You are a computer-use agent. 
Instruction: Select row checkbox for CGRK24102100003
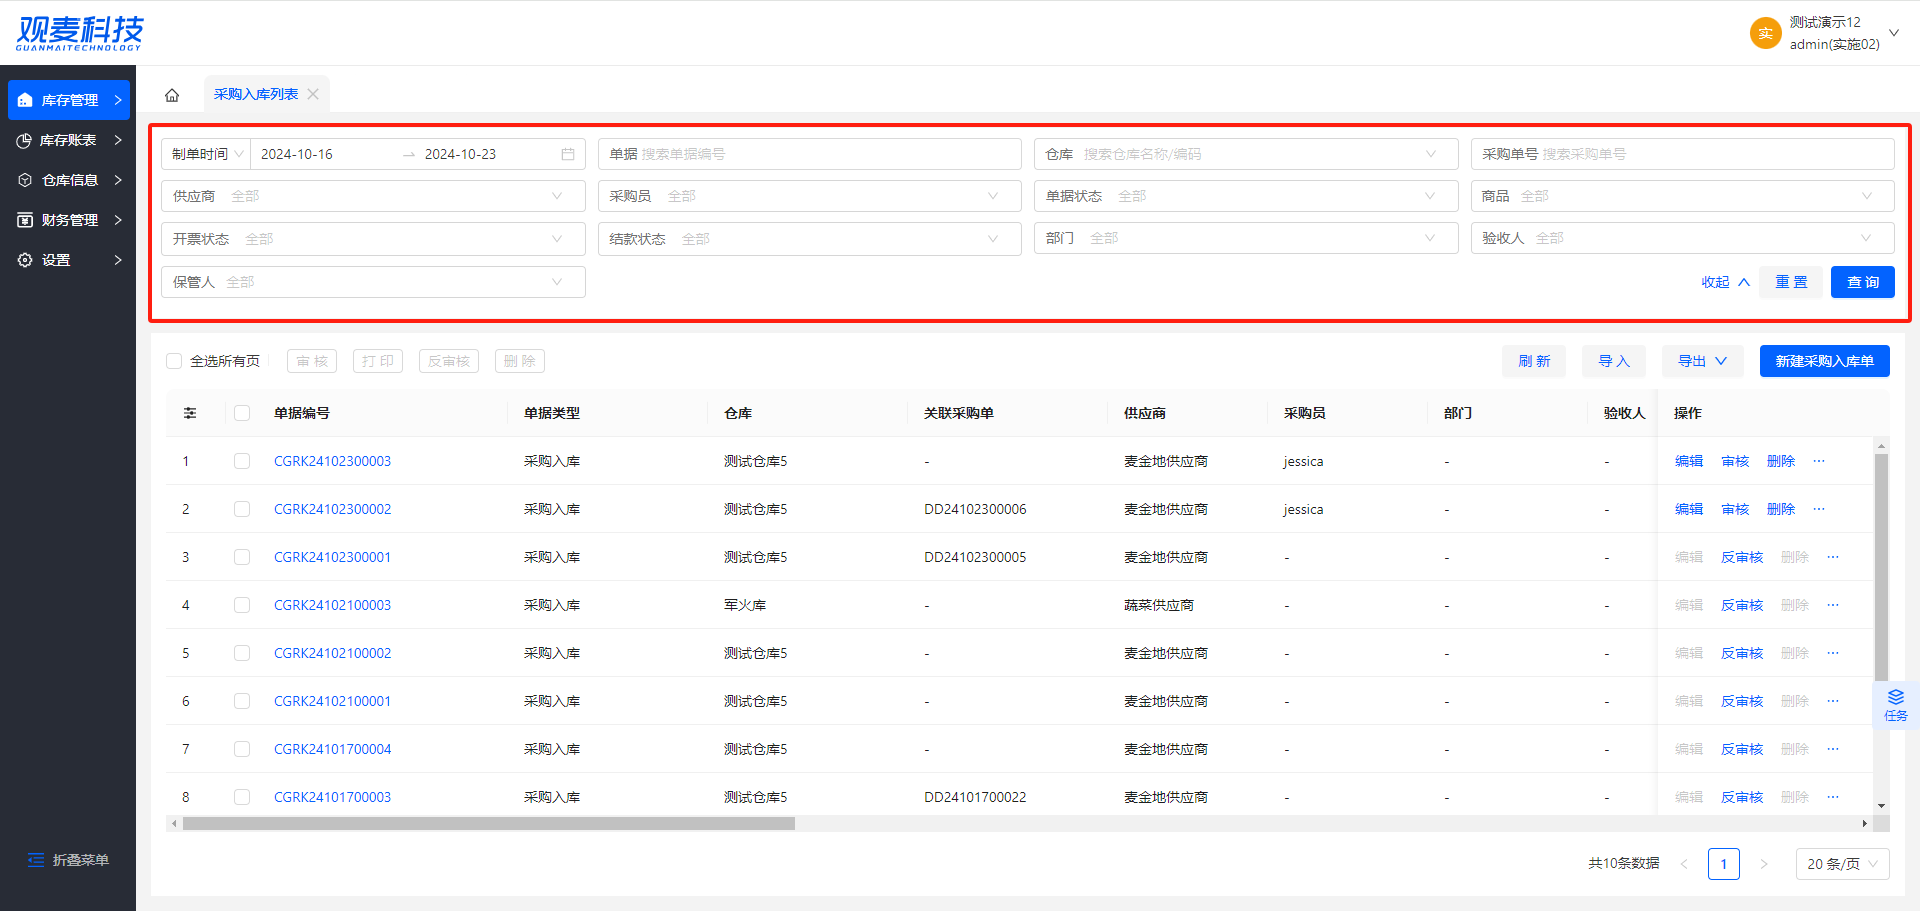pos(242,605)
